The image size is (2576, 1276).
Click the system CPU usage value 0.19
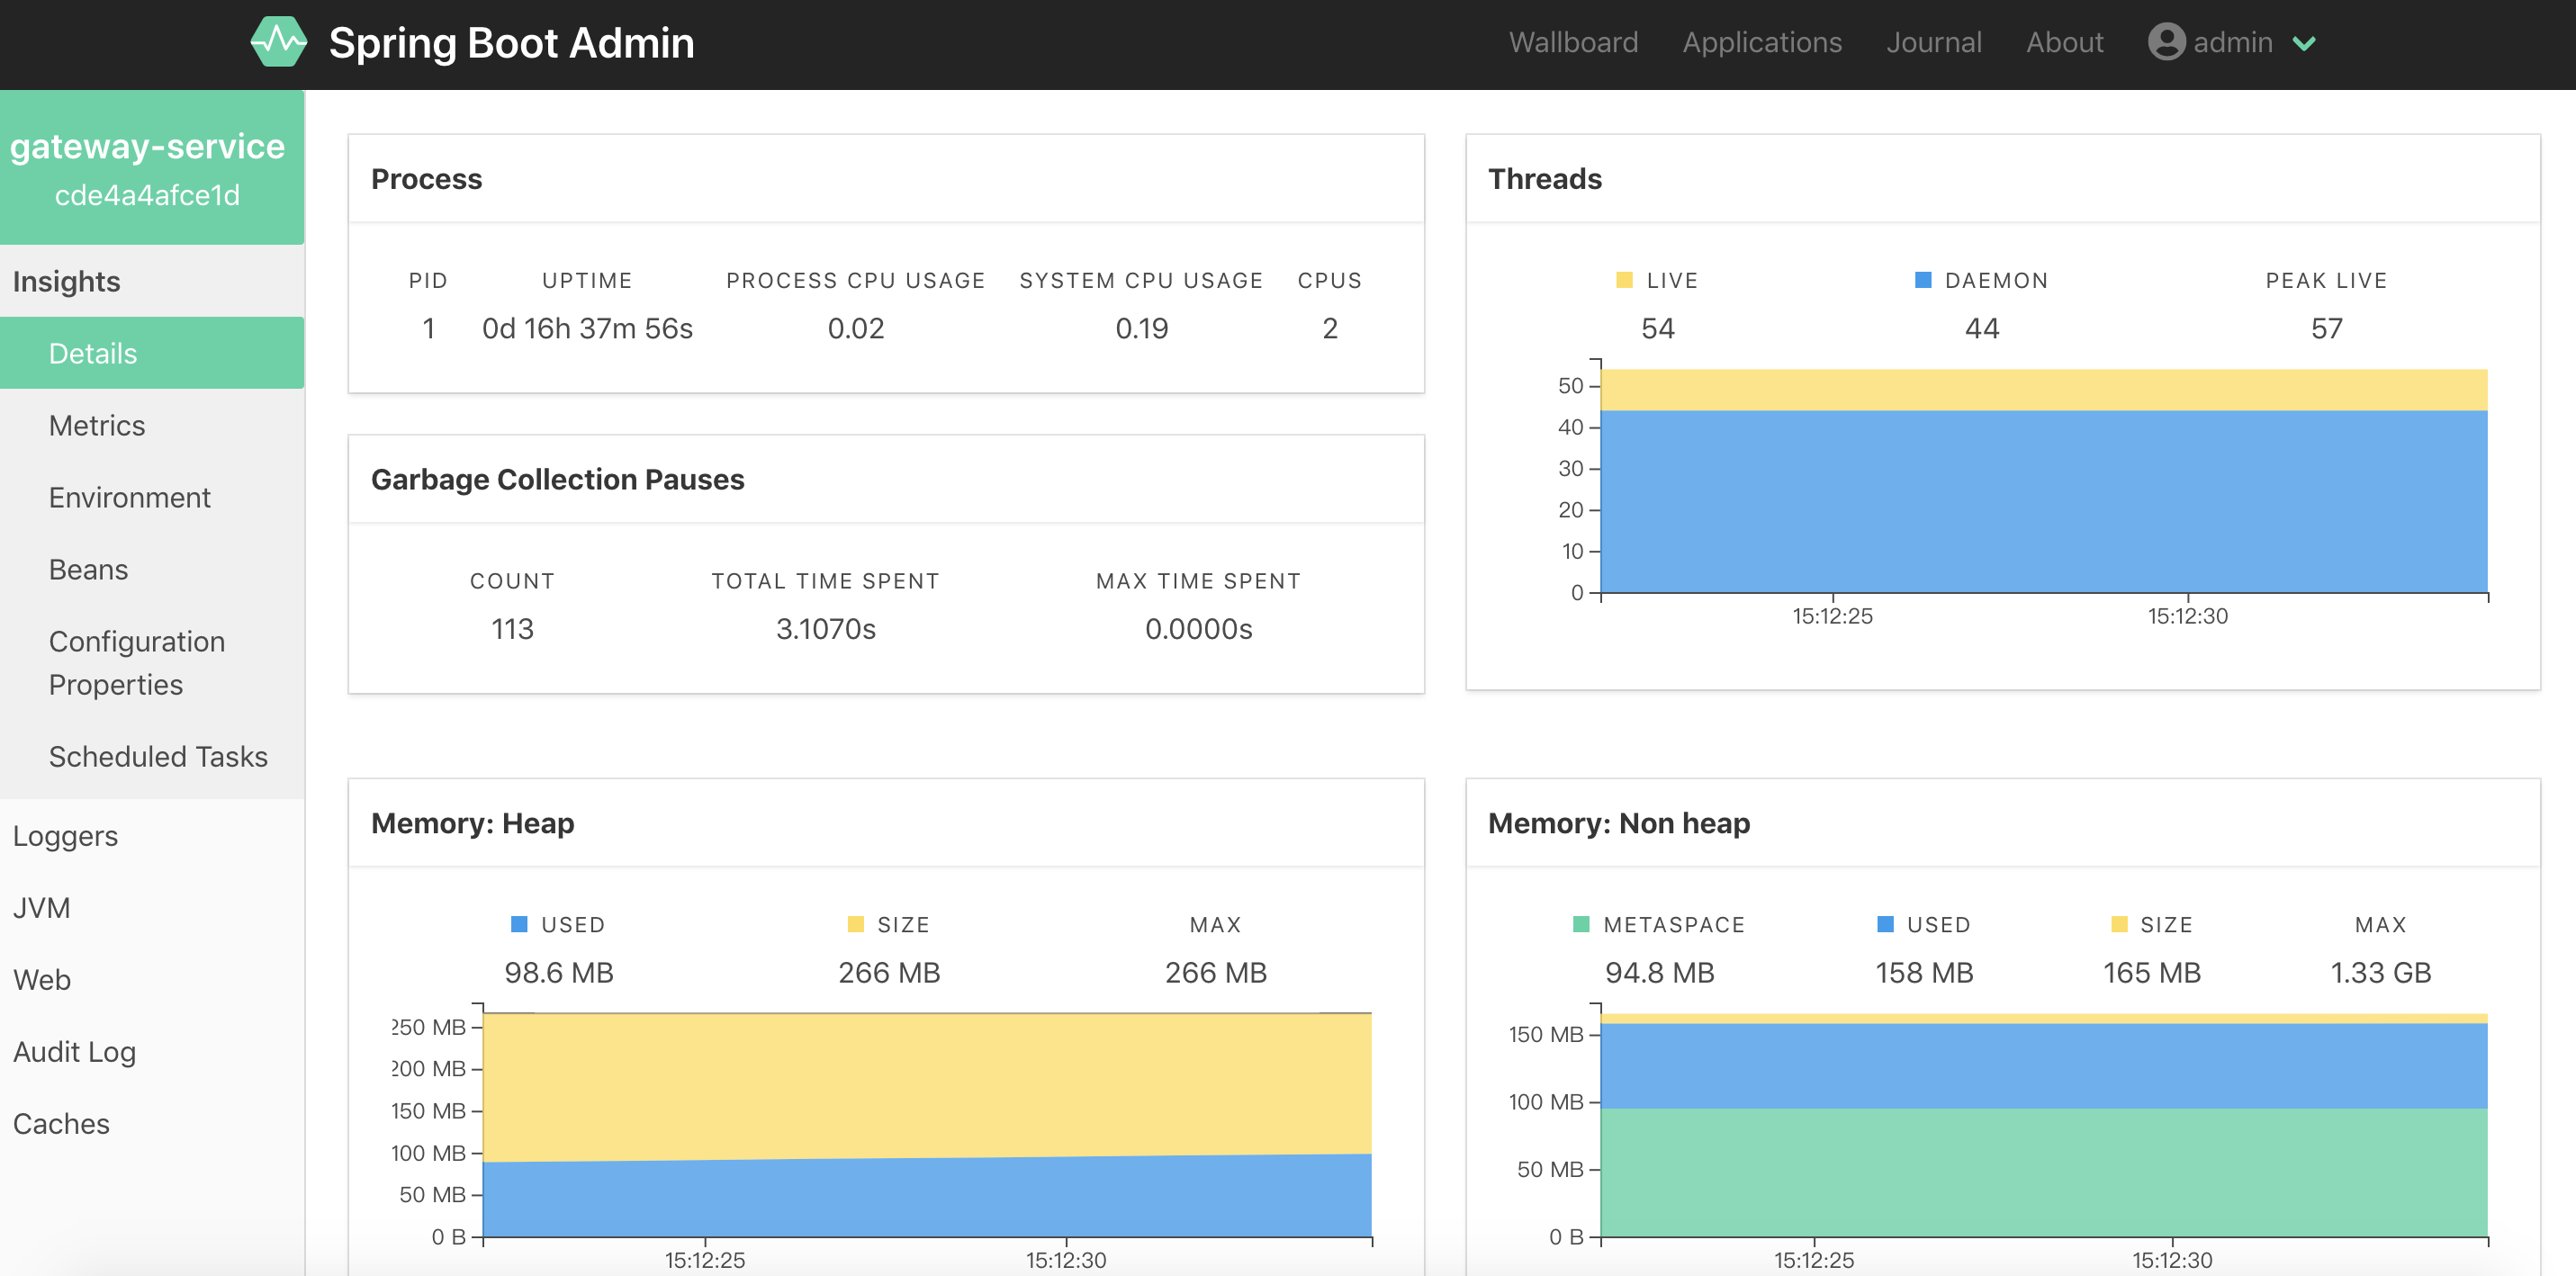(1141, 328)
